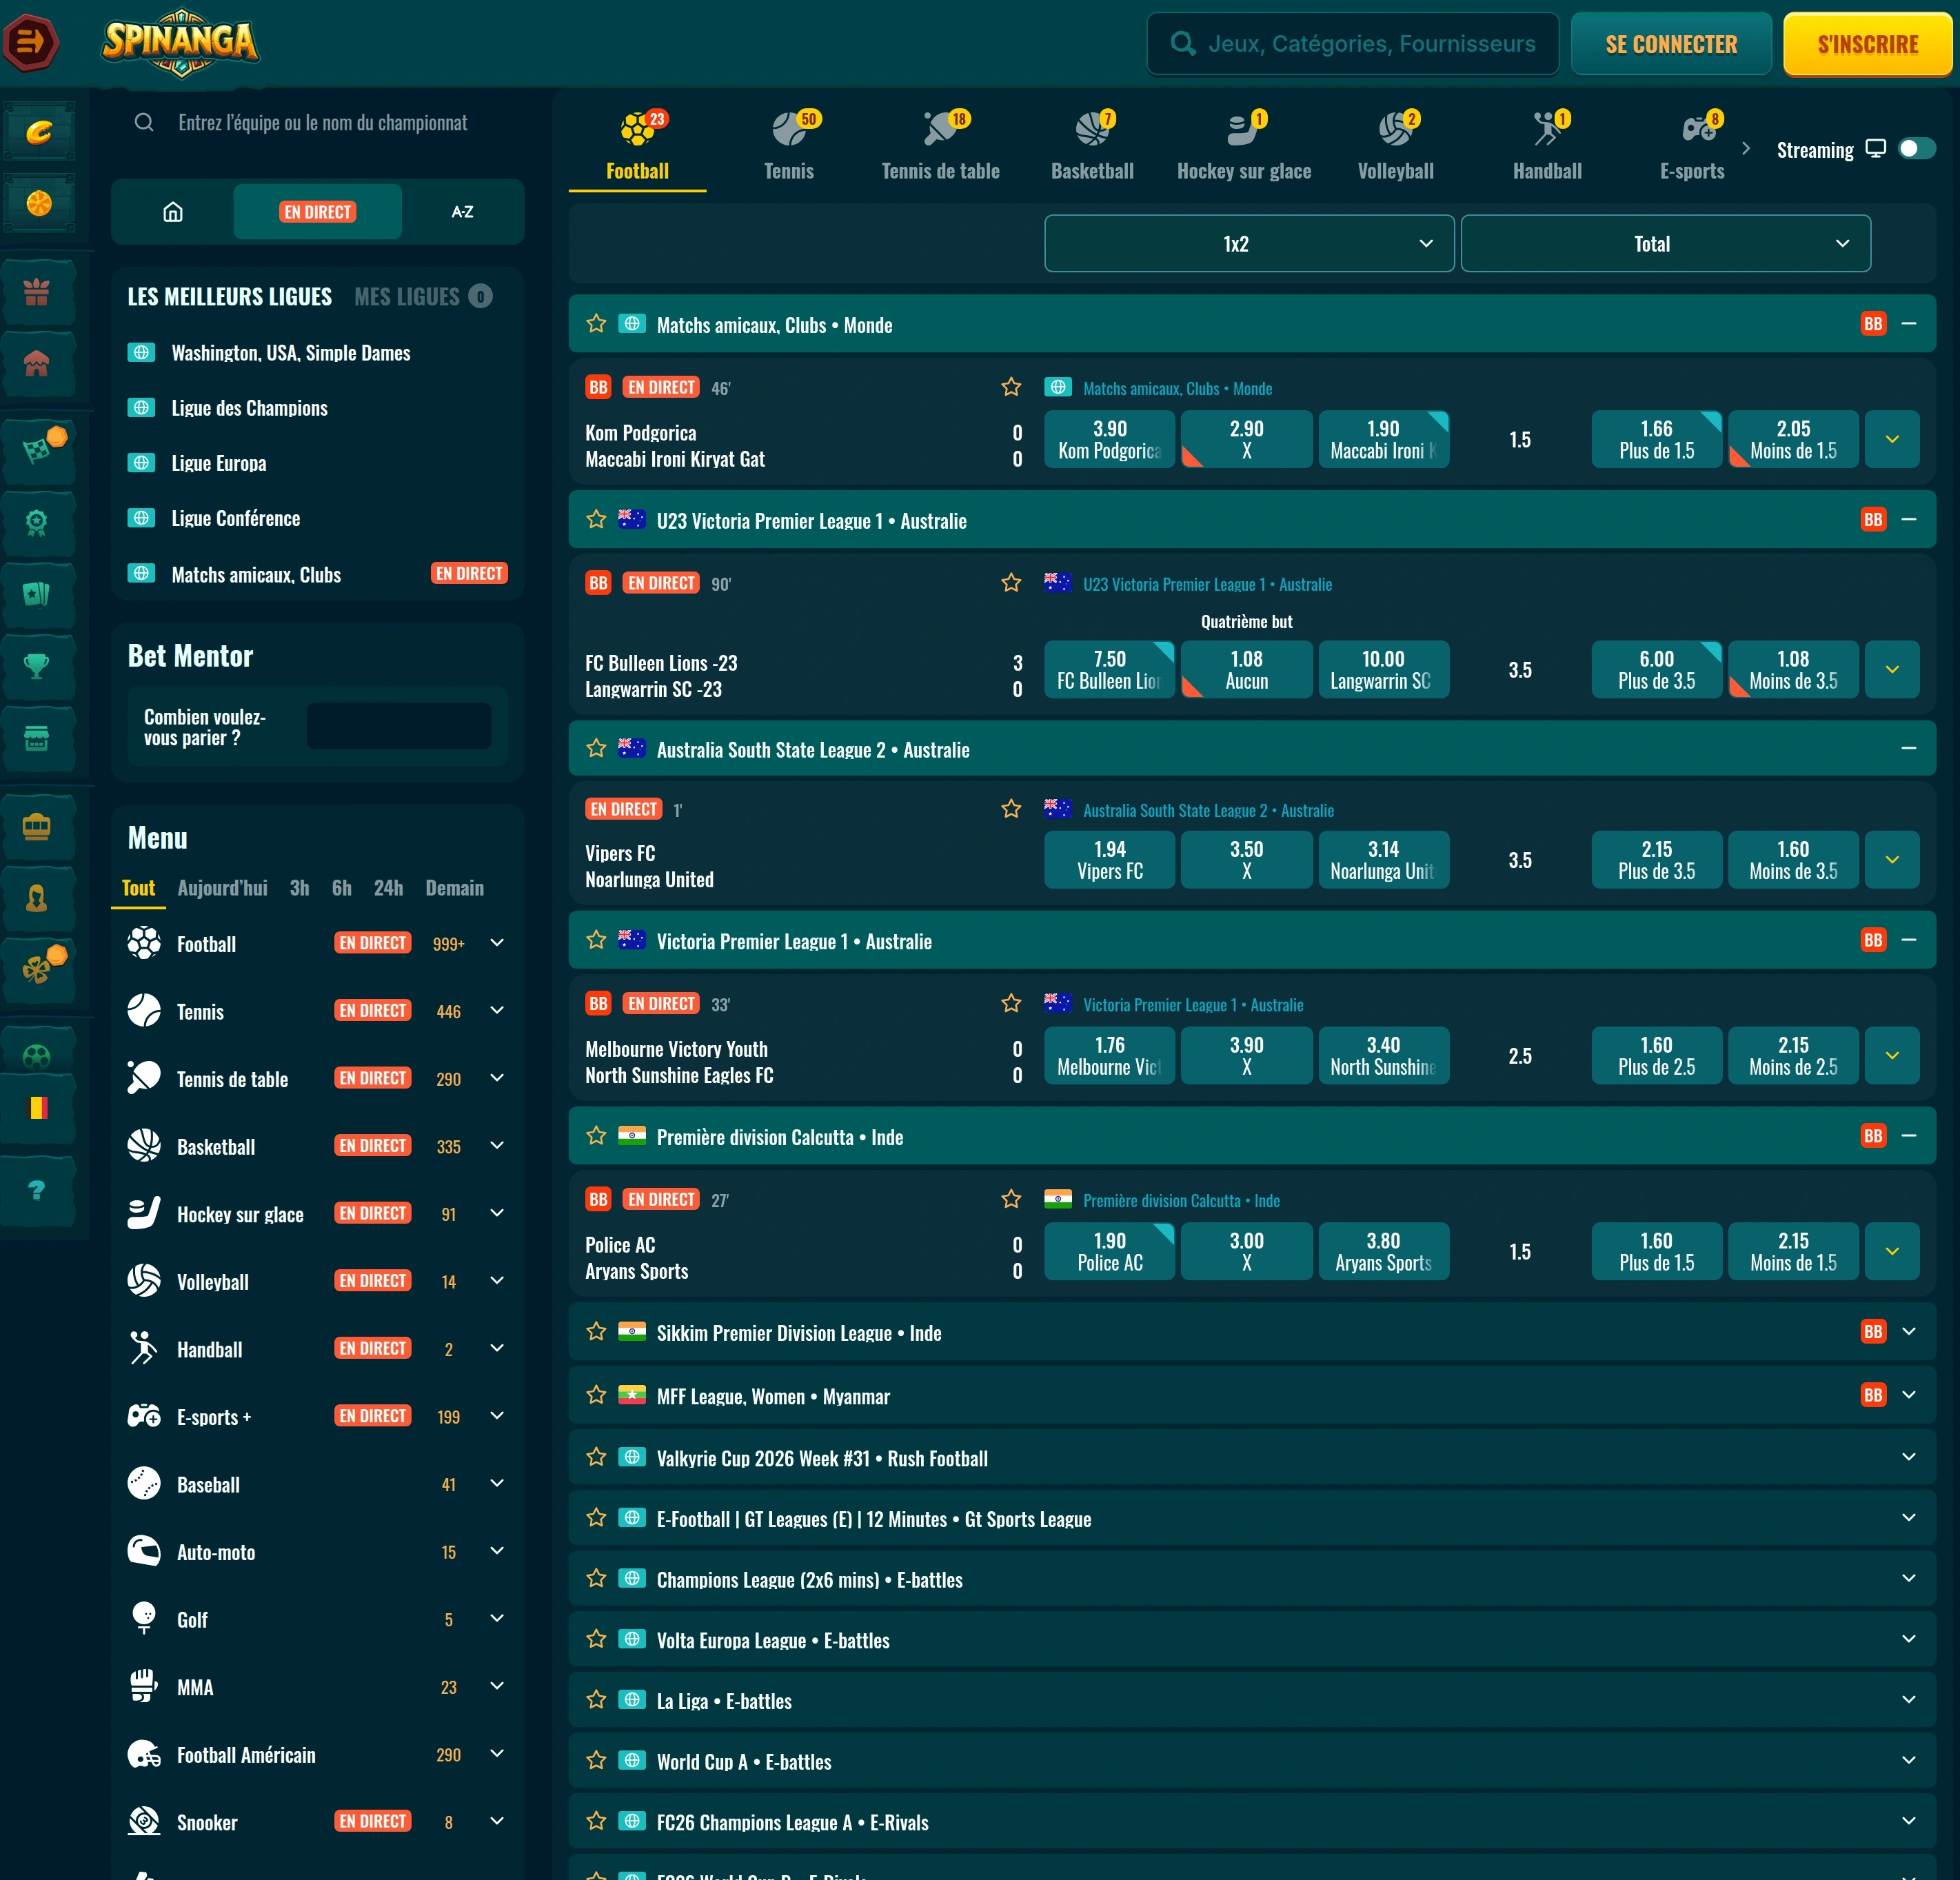Favorite the U23 Victoria Premier League header star
The width and height of the screenshot is (1960, 1880).
(596, 519)
